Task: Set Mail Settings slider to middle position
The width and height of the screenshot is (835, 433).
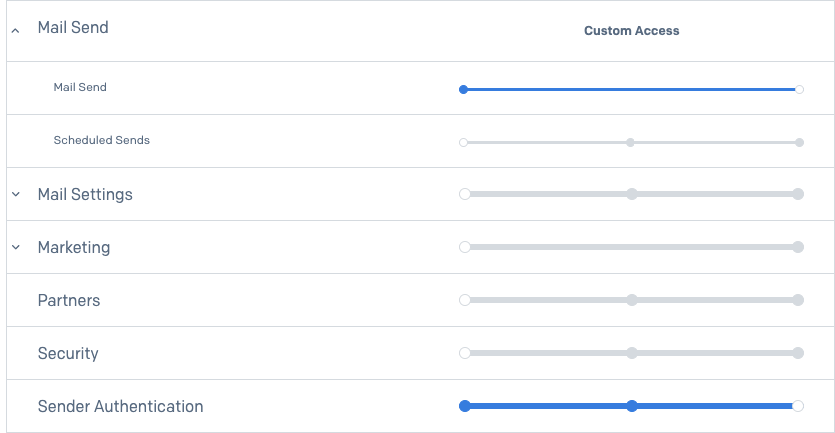Action: pos(631,194)
